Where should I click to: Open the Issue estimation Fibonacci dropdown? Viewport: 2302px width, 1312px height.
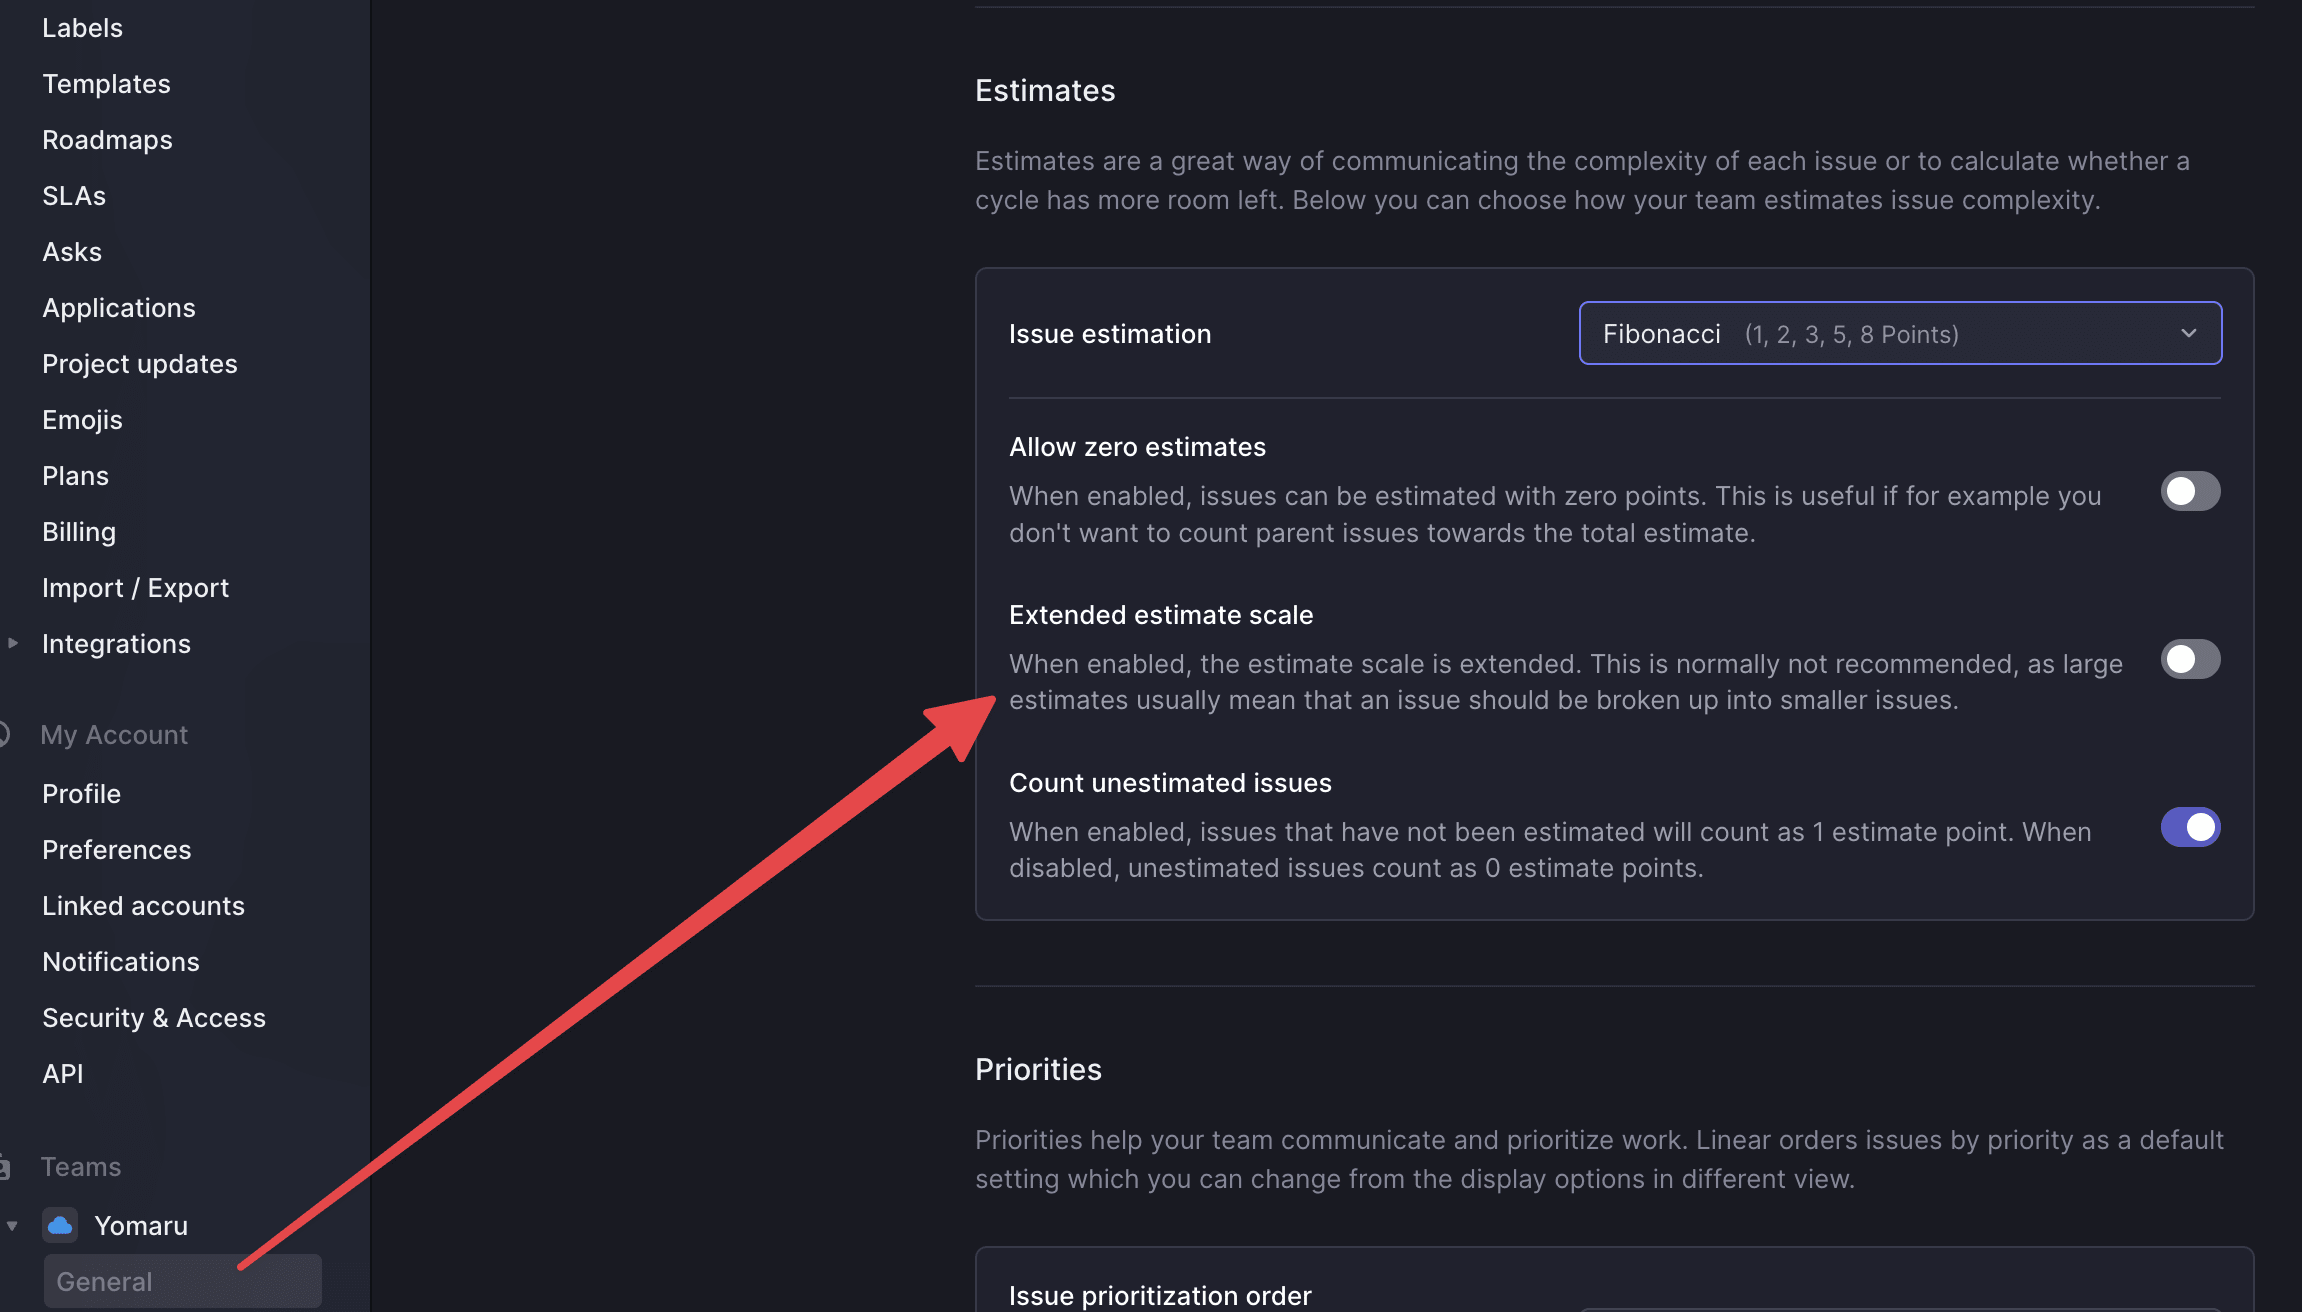coord(1900,333)
